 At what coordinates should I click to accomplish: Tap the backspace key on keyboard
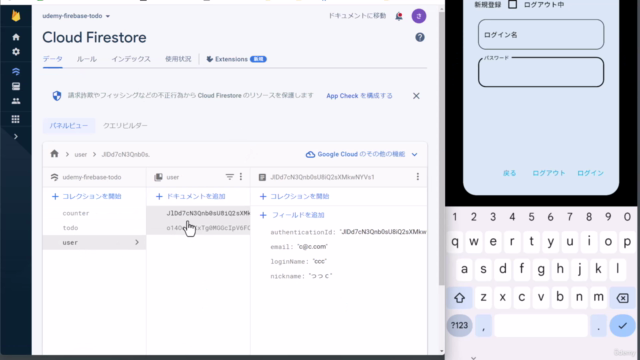622,298
